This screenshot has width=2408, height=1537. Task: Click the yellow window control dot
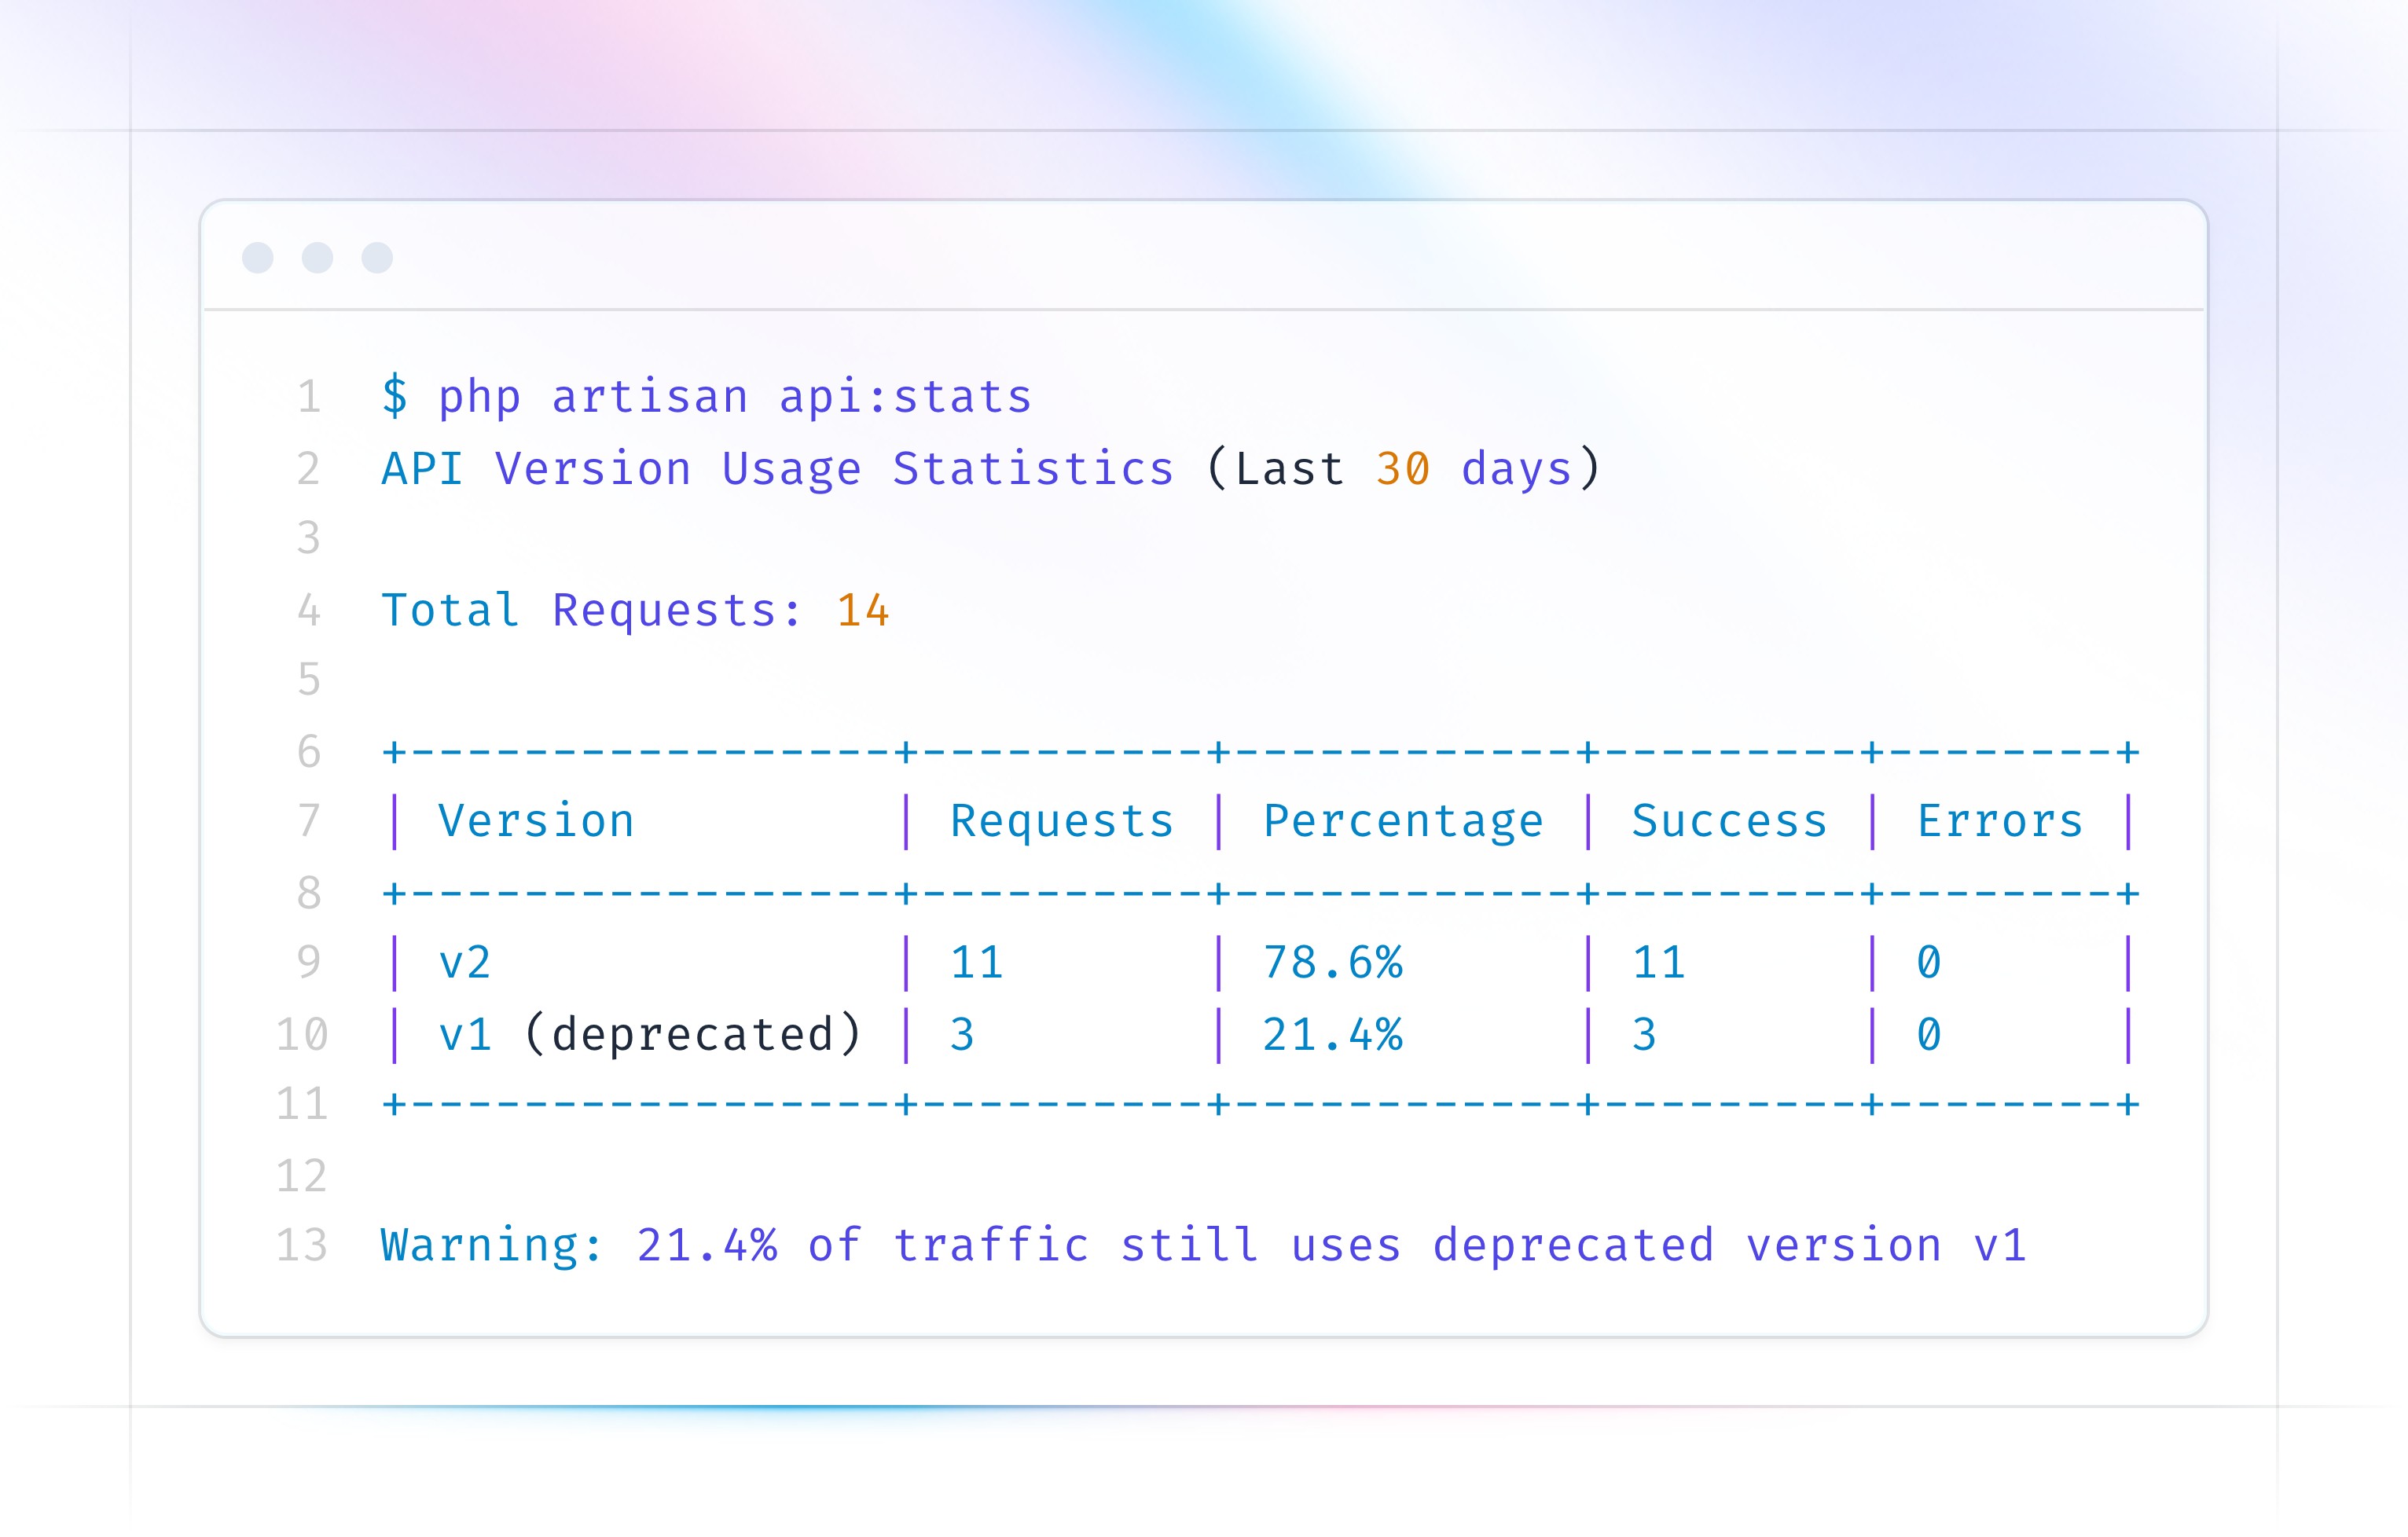click(x=317, y=257)
